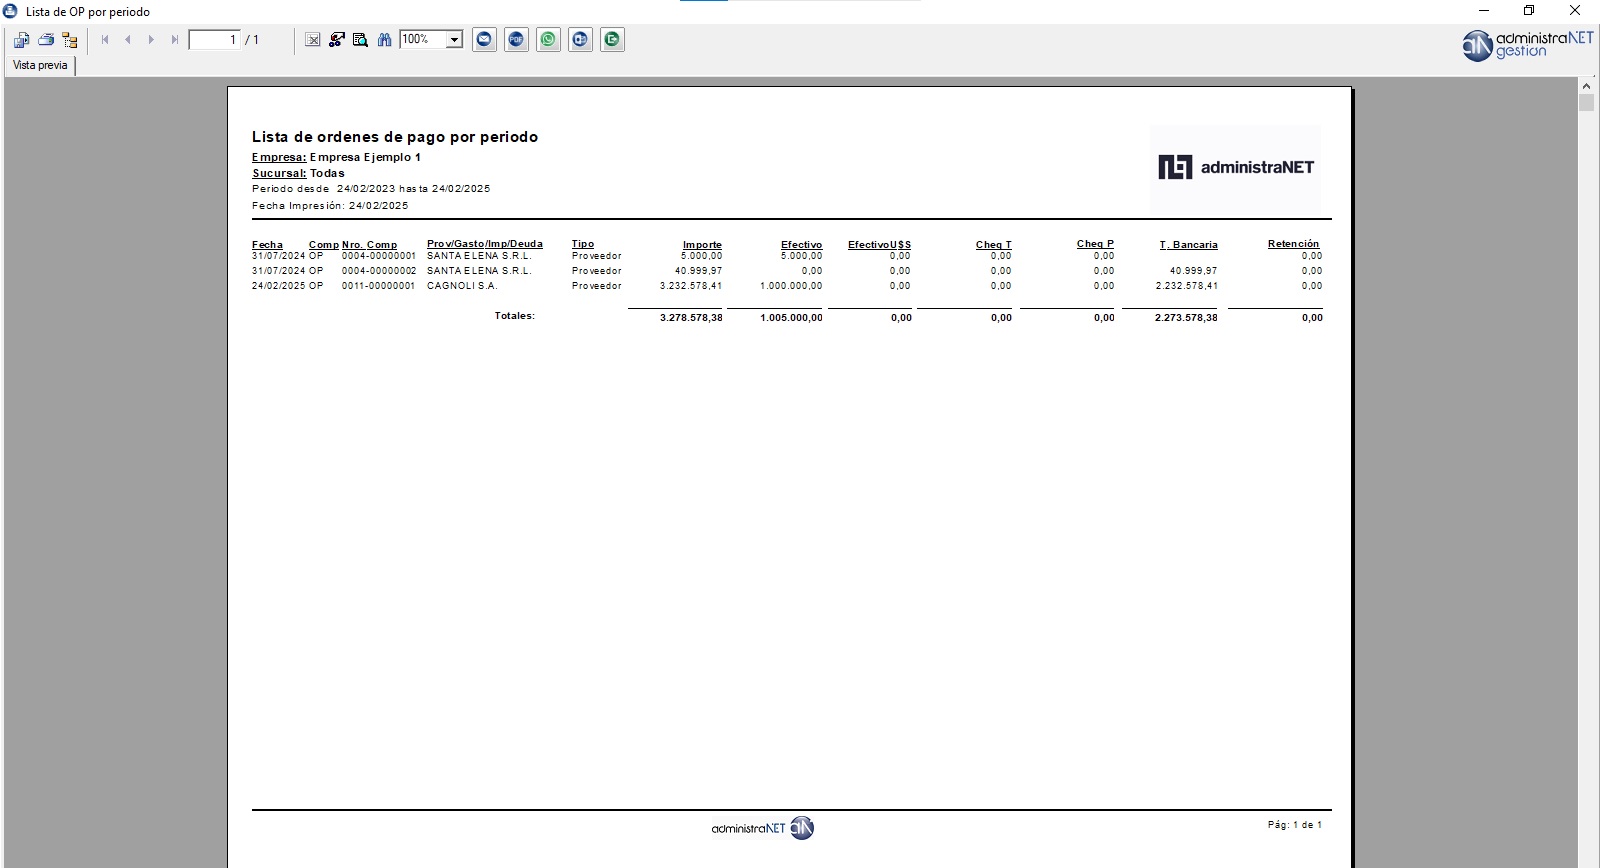Click the administraNET logo in report footer
Image resolution: width=1600 pixels, height=868 pixels.
(763, 828)
